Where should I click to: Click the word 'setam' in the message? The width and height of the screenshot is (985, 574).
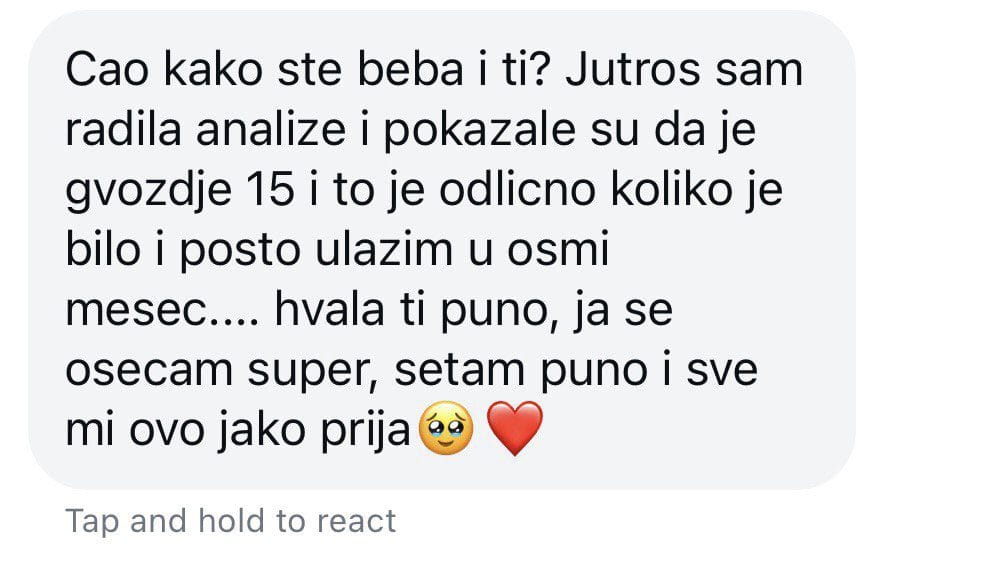[x=460, y=371]
